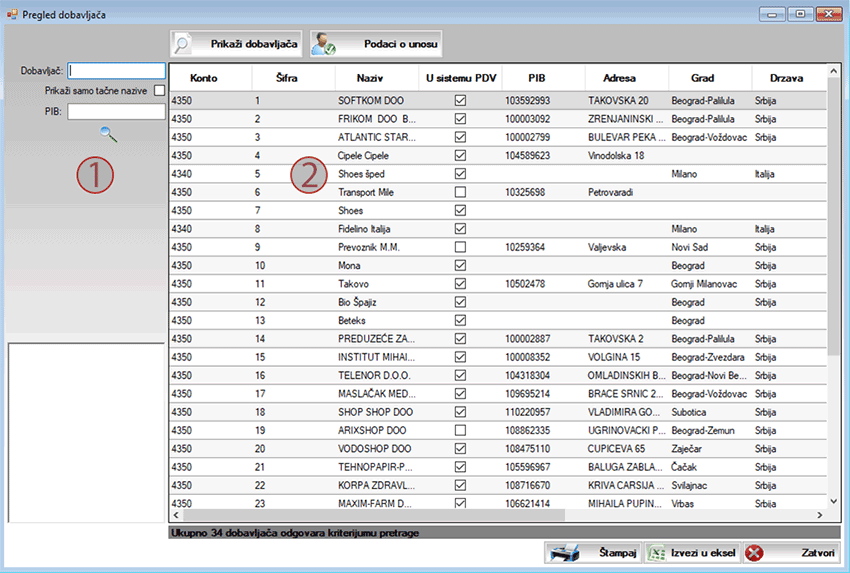Image resolution: width=850 pixels, height=573 pixels.
Task: Click the KORPA ZDRAVL... cell
Action: click(377, 485)
